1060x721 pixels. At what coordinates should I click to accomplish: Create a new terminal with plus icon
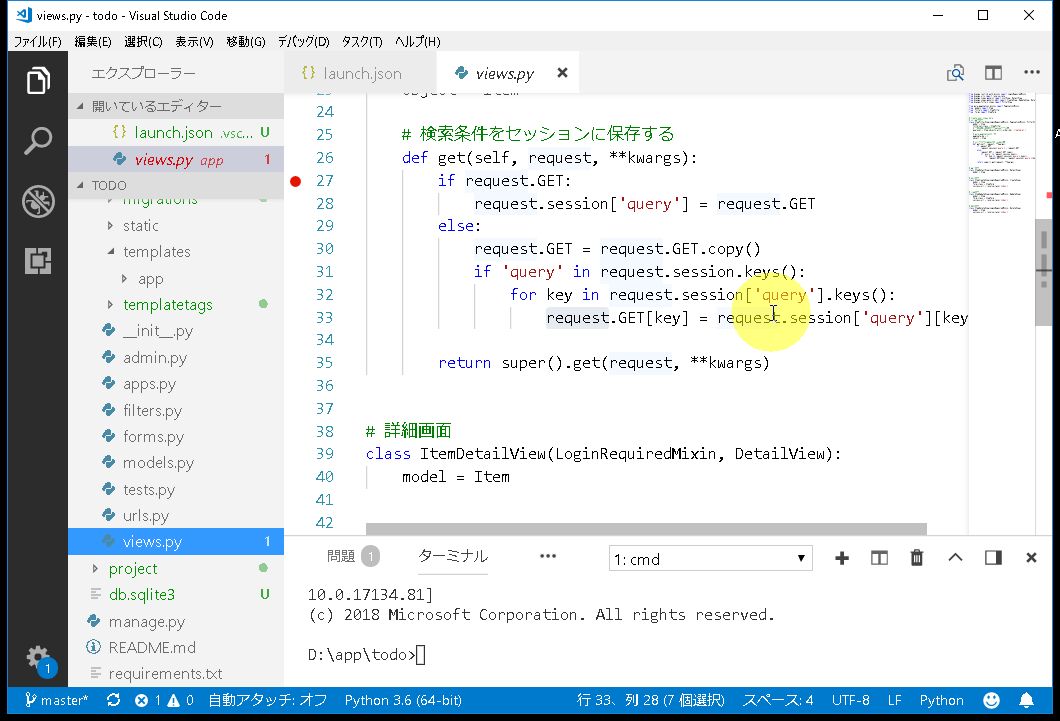[x=842, y=558]
